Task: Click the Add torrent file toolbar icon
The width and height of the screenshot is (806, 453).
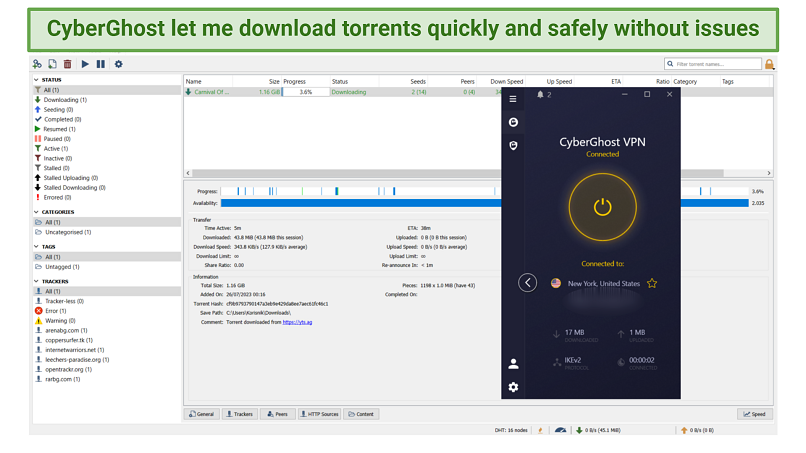Action: 52,64
